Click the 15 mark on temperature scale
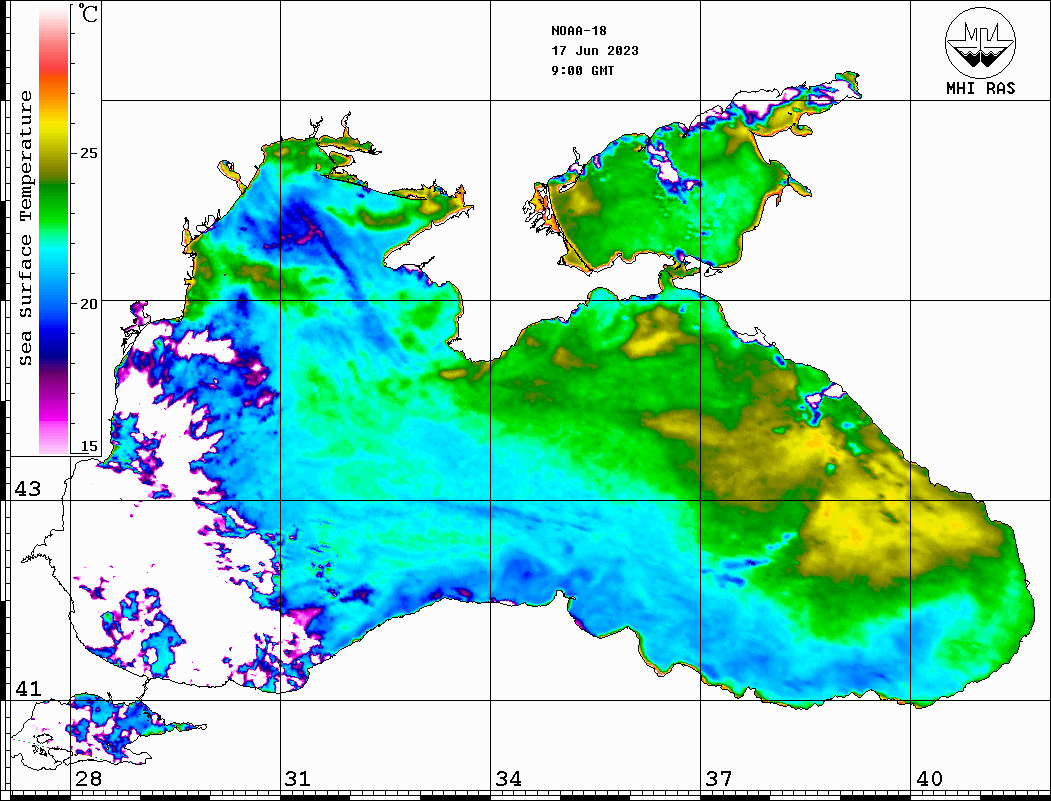 (x=89, y=446)
